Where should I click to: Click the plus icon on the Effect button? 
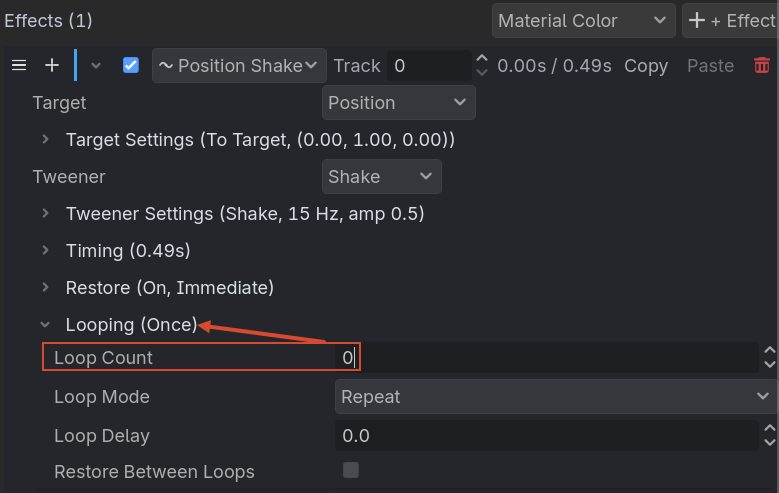point(697,20)
